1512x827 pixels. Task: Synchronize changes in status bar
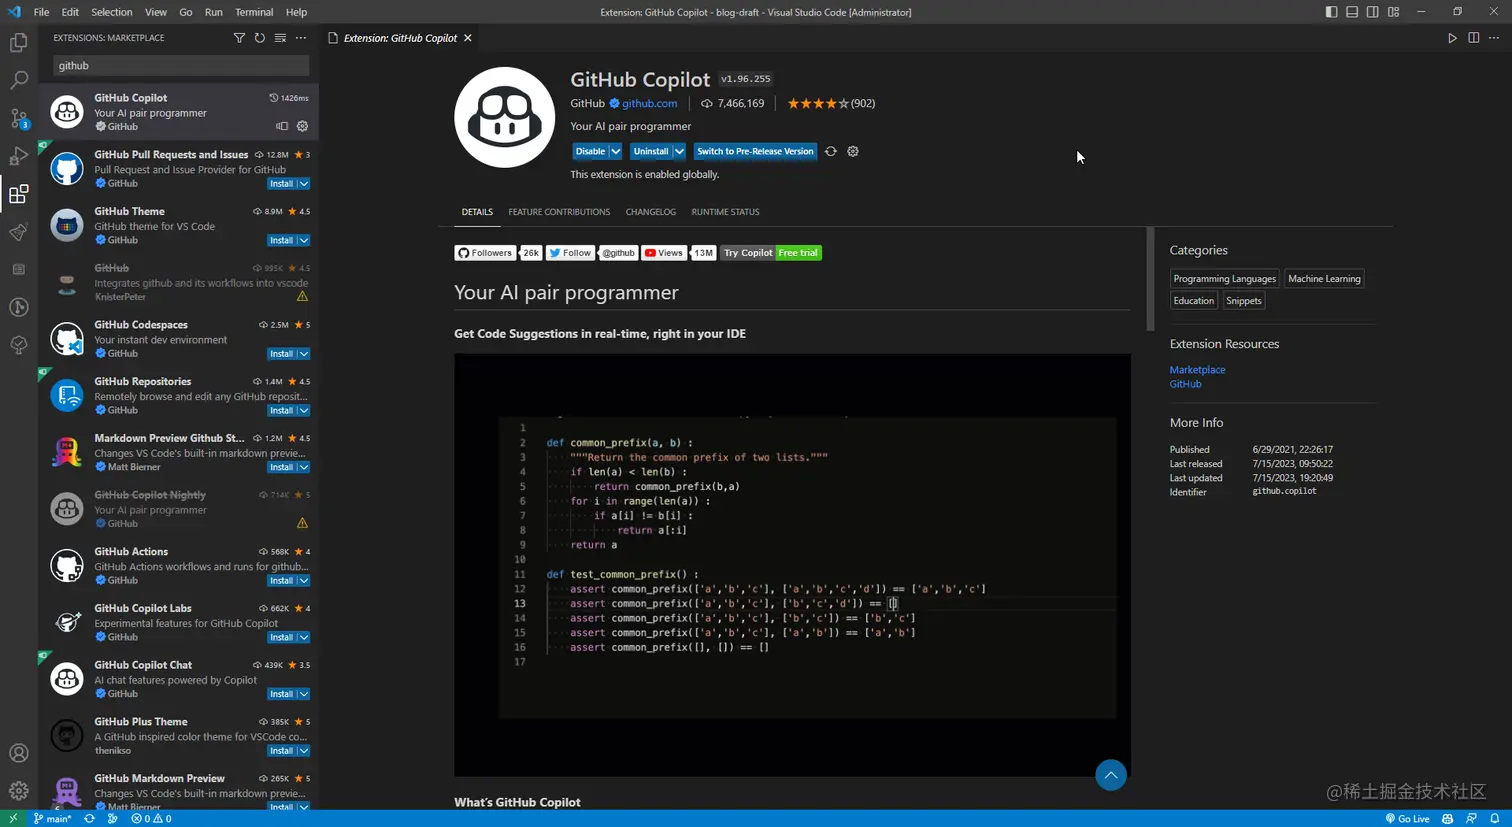(x=89, y=818)
